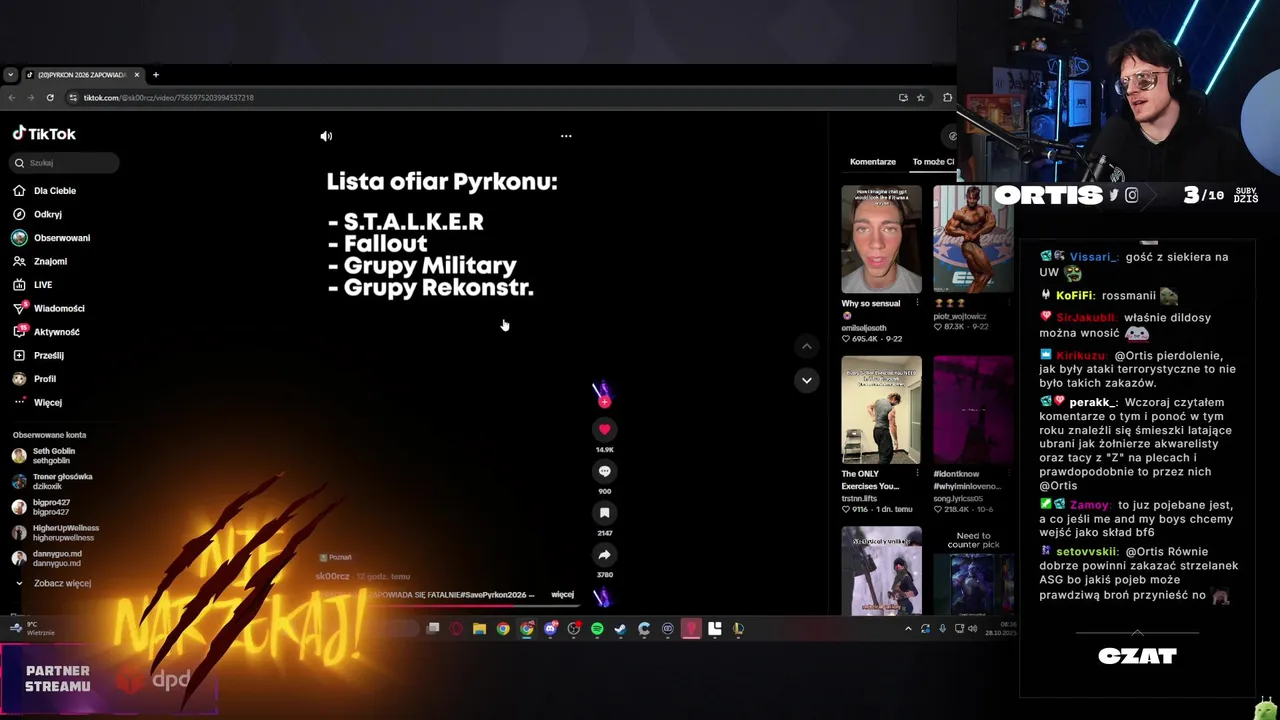Open Aktywność notifications

pyautogui.click(x=46, y=332)
